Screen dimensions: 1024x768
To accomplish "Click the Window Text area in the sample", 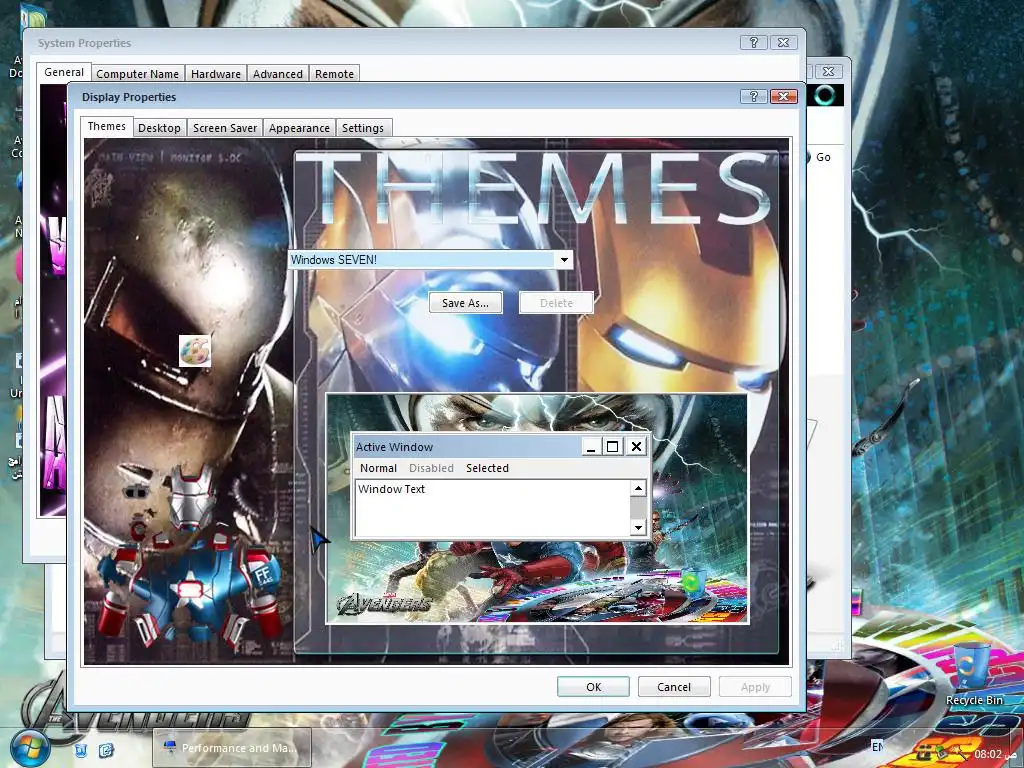I will pyautogui.click(x=492, y=508).
